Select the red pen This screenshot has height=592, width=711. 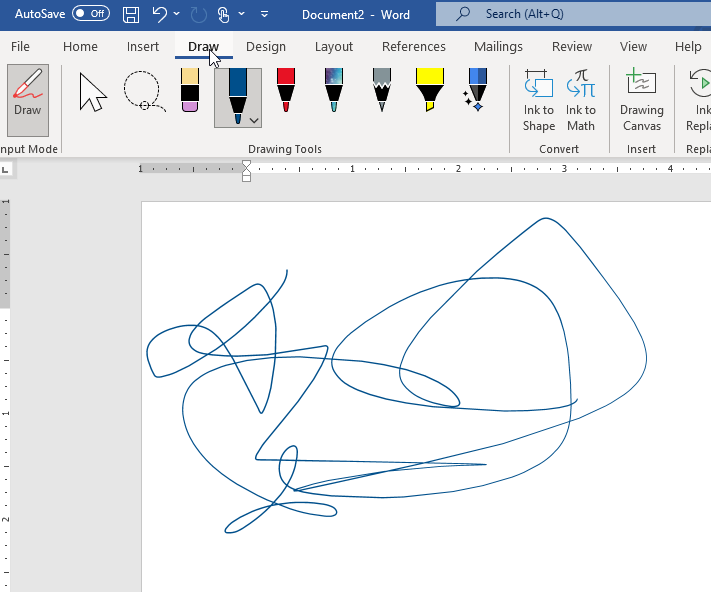tap(286, 90)
